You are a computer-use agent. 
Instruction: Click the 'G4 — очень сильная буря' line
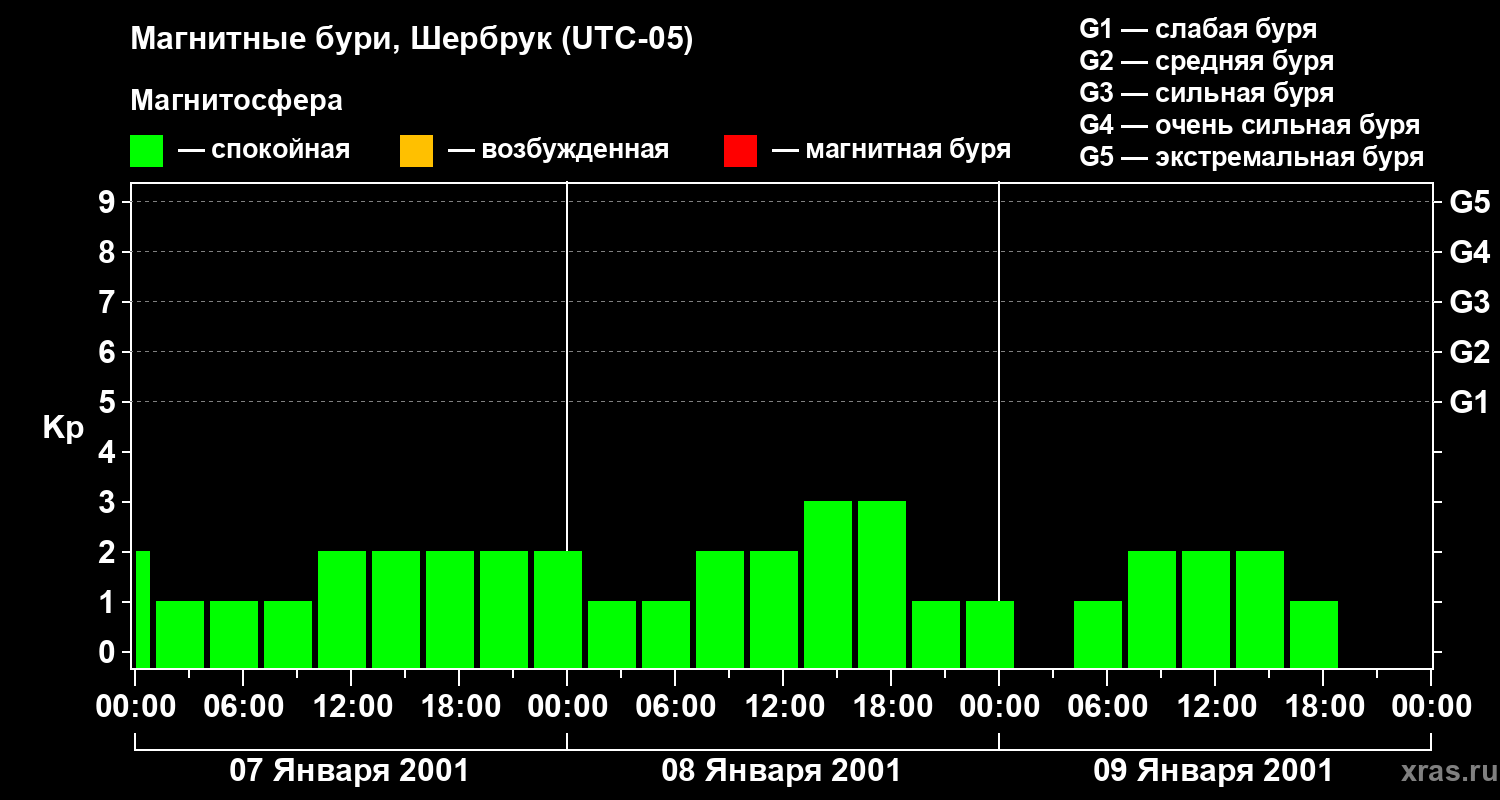point(1250,125)
